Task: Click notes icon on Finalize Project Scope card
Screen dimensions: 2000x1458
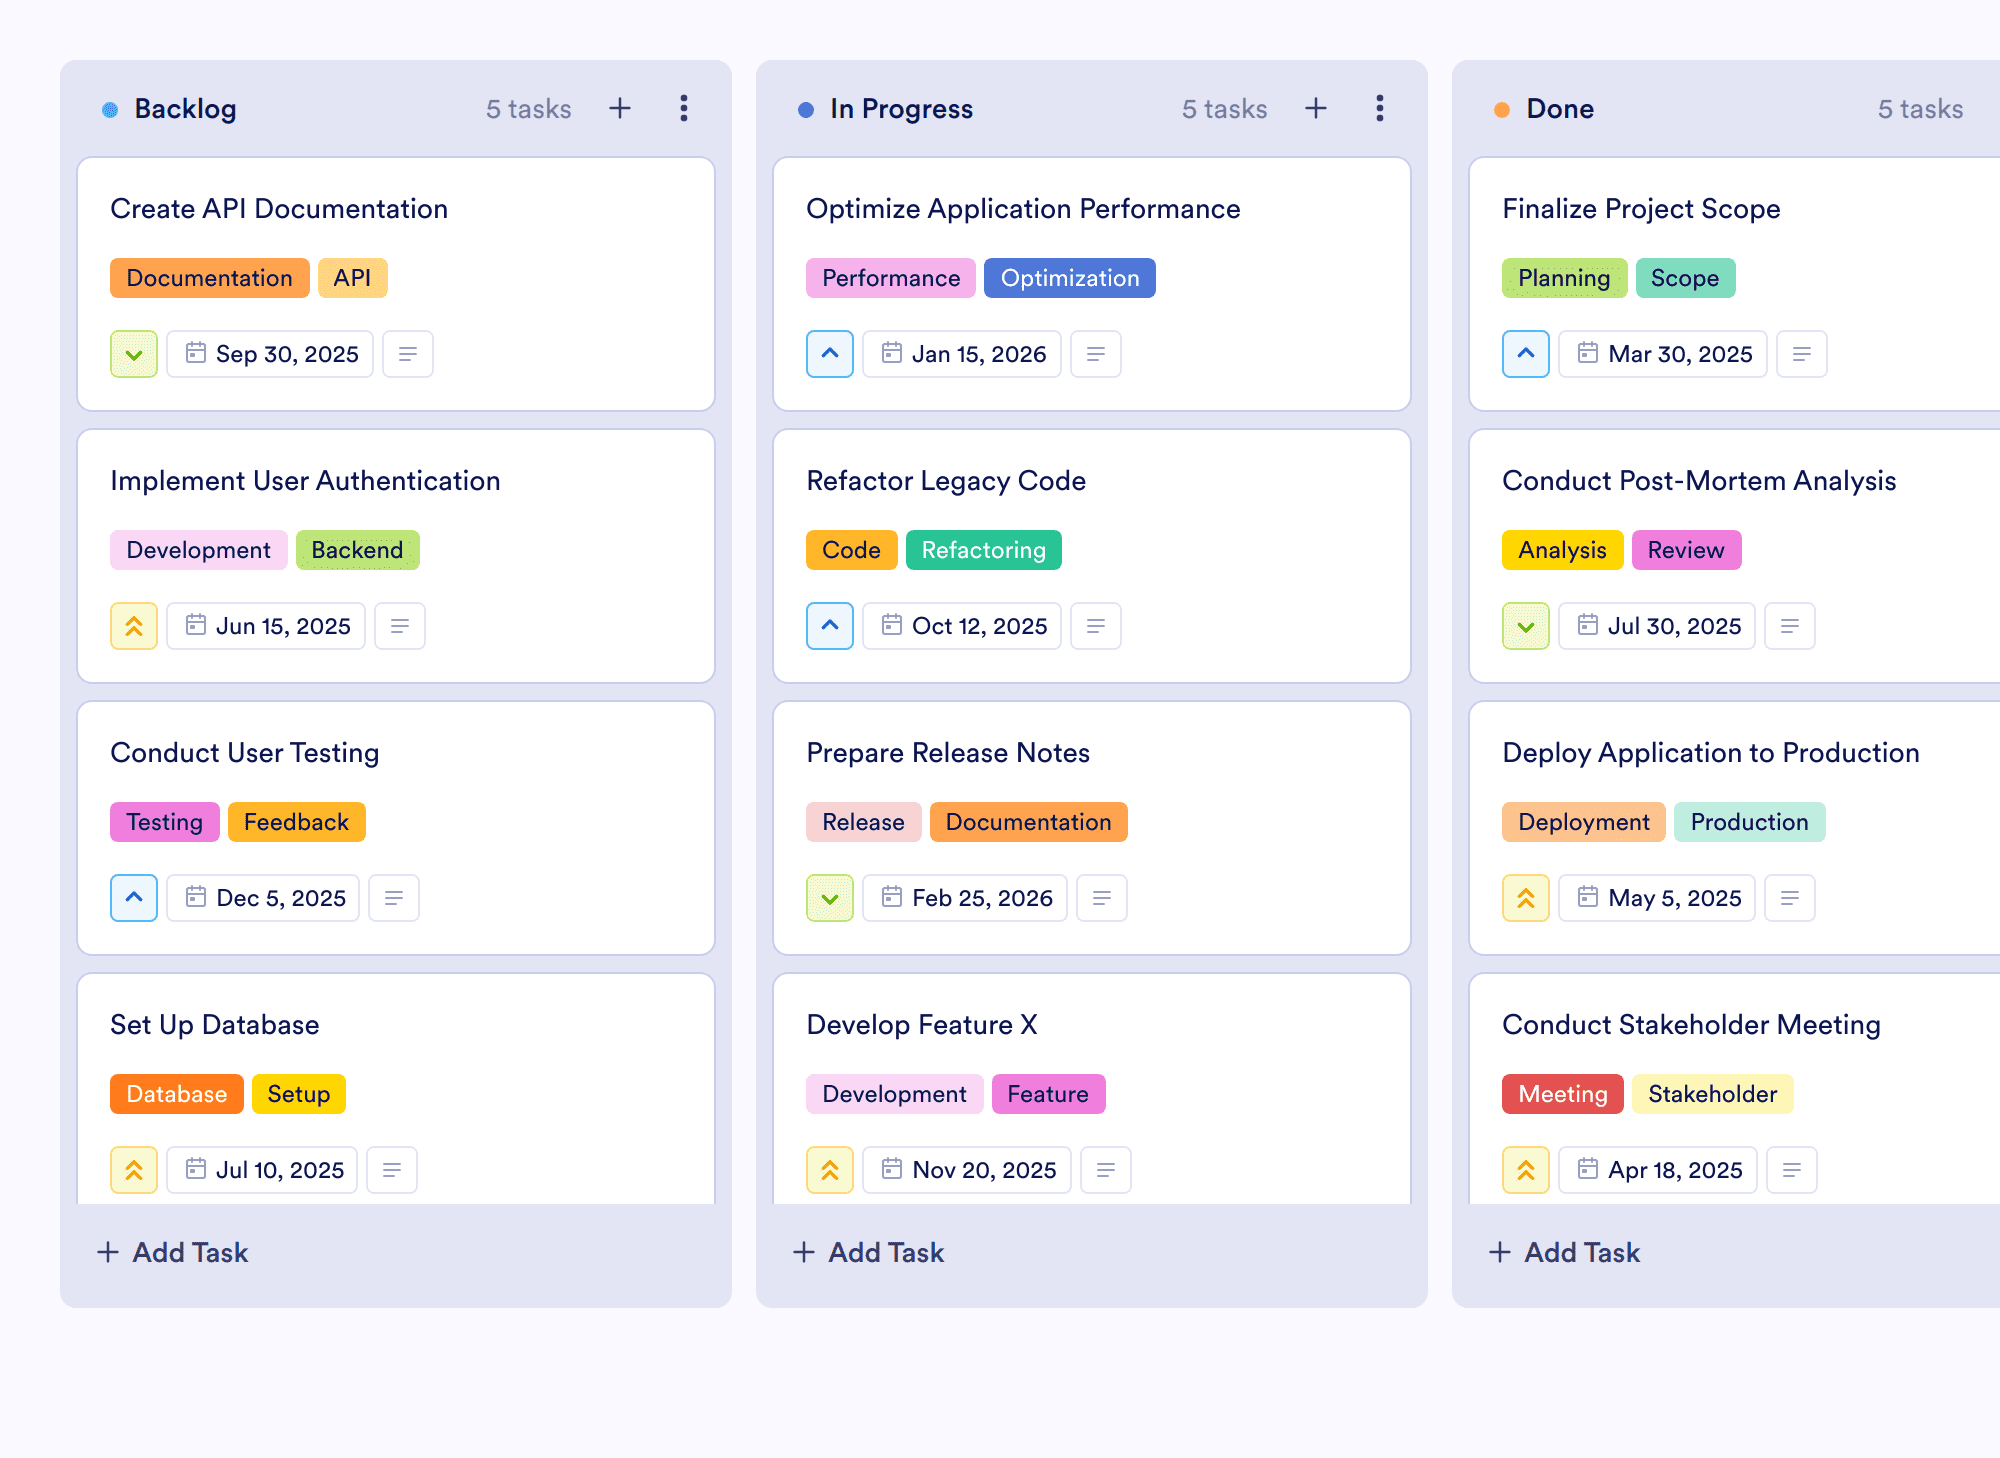Action: [1802, 354]
